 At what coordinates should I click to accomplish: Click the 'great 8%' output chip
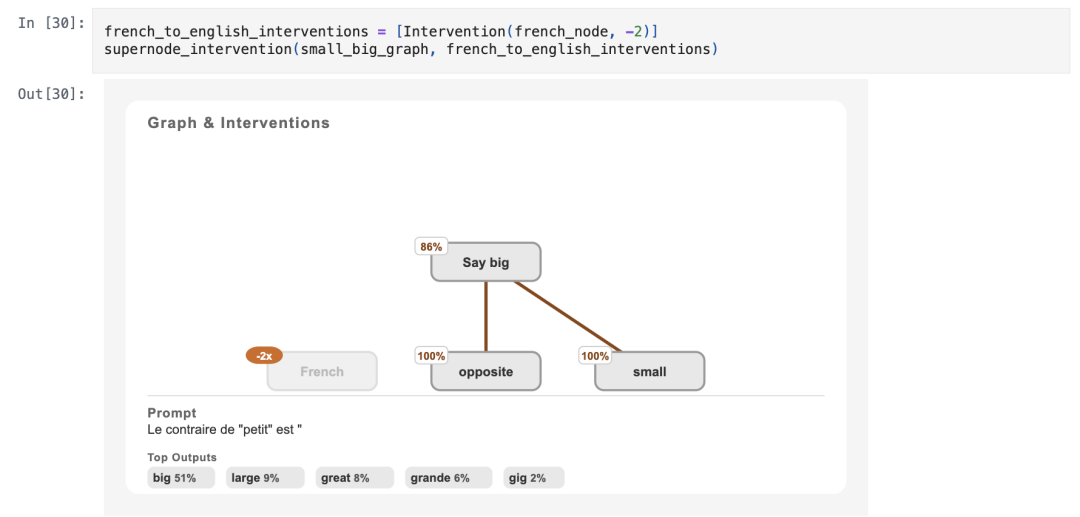pos(355,478)
